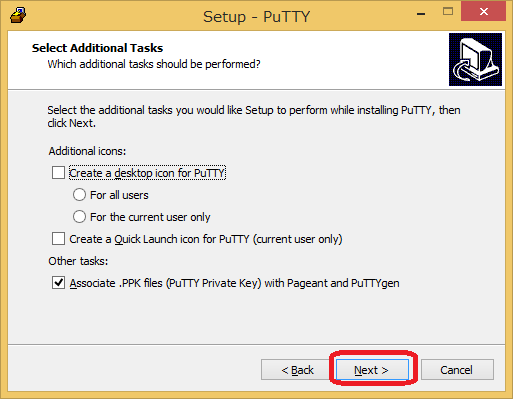Click the Setup - PuTTY title text
513x399 pixels.
[x=257, y=17]
